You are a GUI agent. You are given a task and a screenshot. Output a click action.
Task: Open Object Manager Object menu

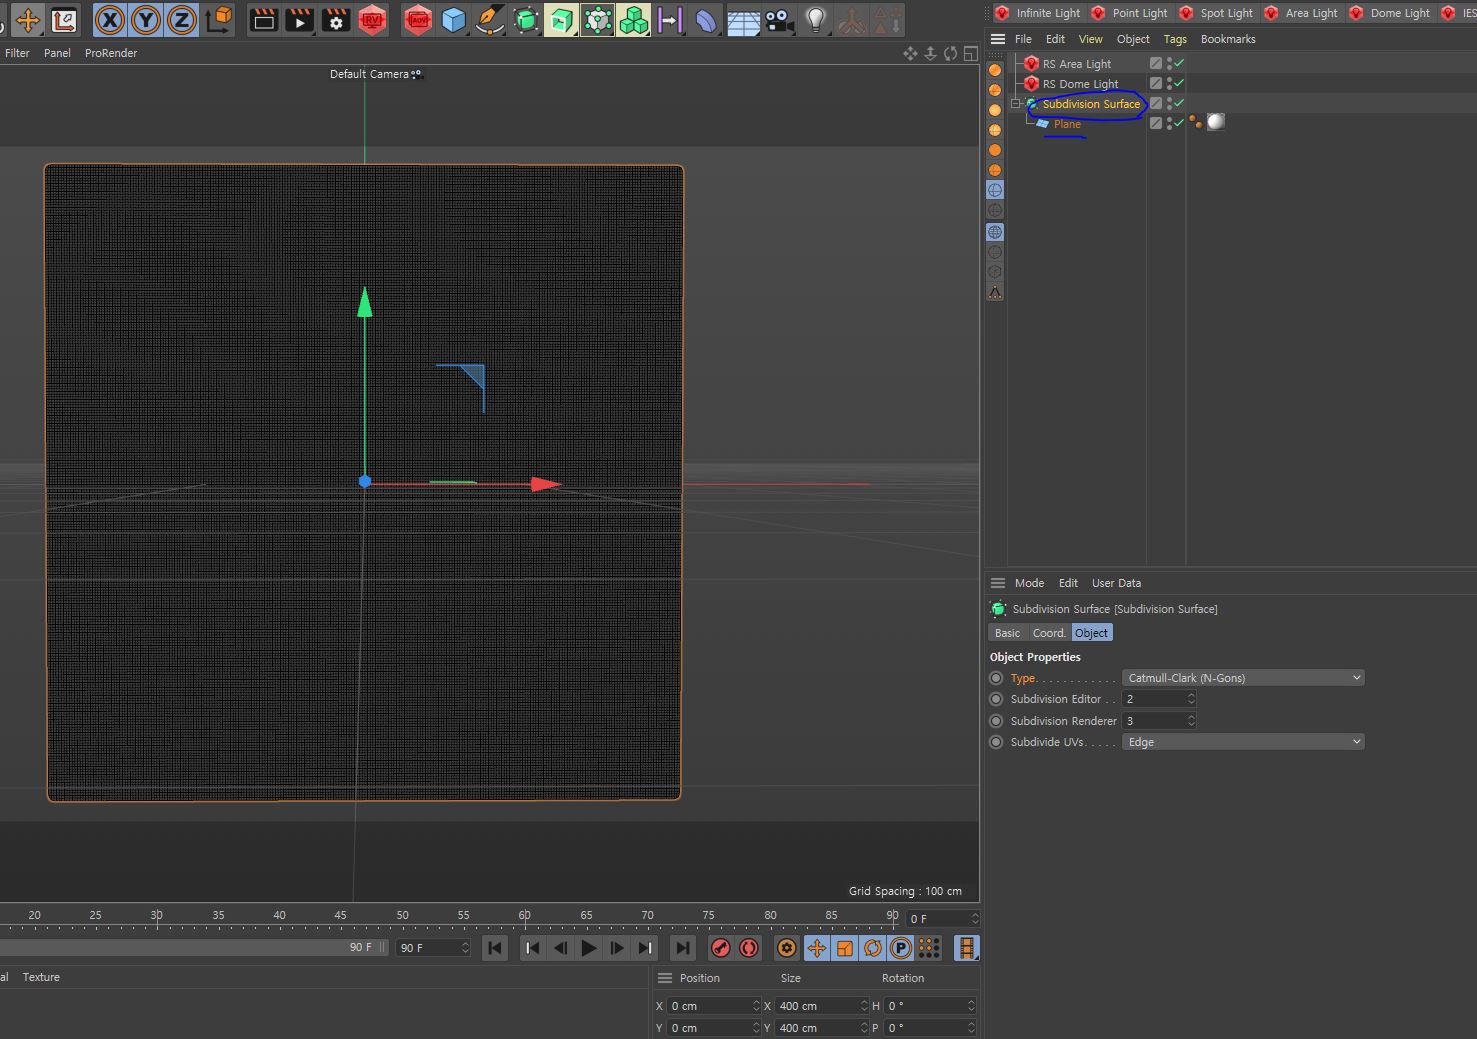(1133, 39)
